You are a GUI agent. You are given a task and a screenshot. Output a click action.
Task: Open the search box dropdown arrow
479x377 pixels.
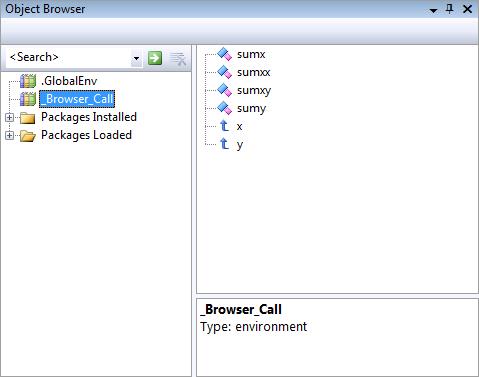tap(136, 59)
